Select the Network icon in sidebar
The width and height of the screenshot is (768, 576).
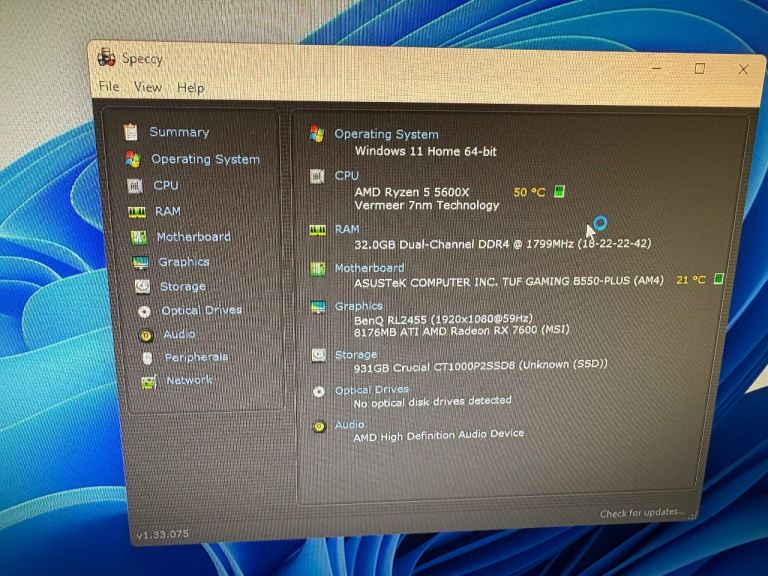(x=148, y=381)
